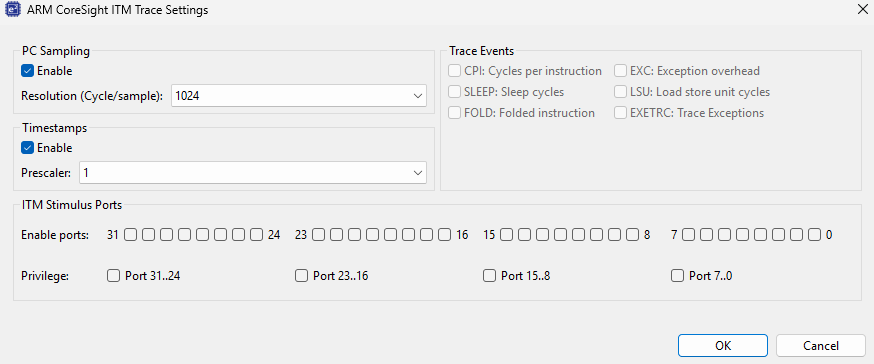Enable ITM stimulus port 6 checkbox
Screen dimensions: 874x364
pos(706,235)
